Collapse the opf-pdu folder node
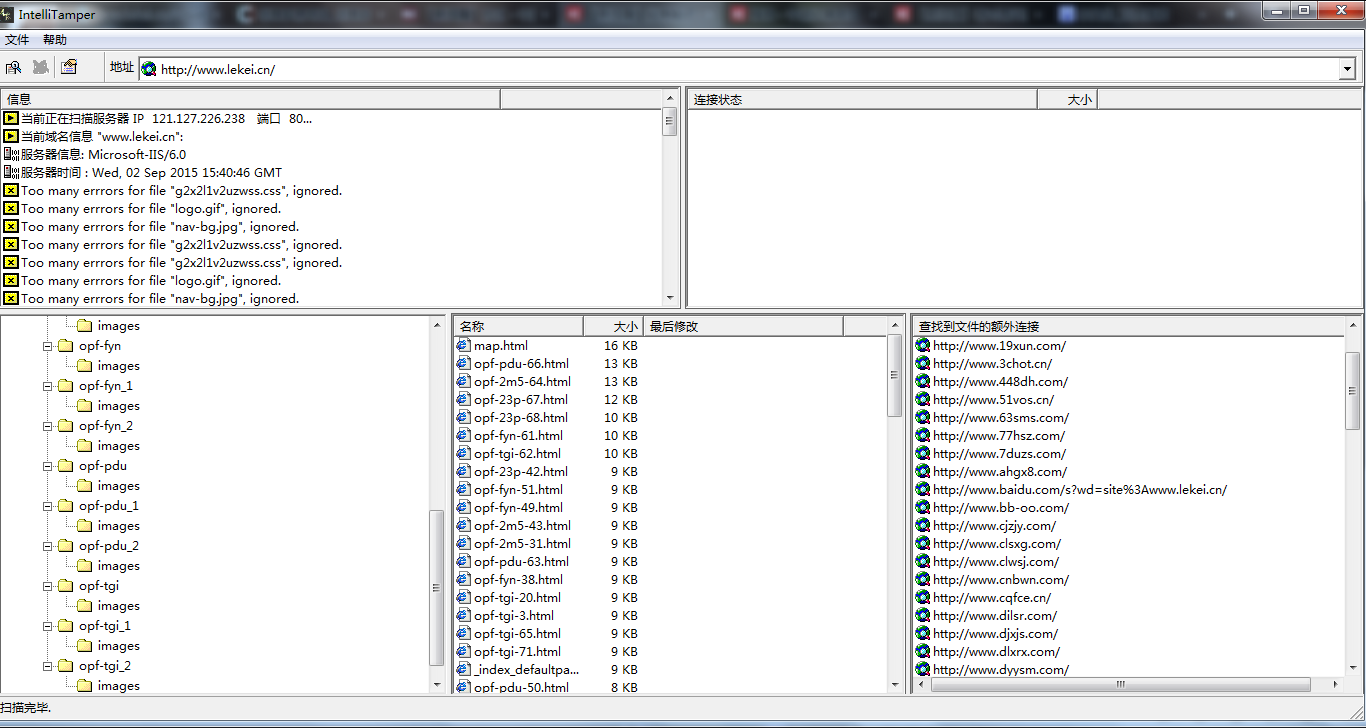The image size is (1366, 728). point(47,466)
